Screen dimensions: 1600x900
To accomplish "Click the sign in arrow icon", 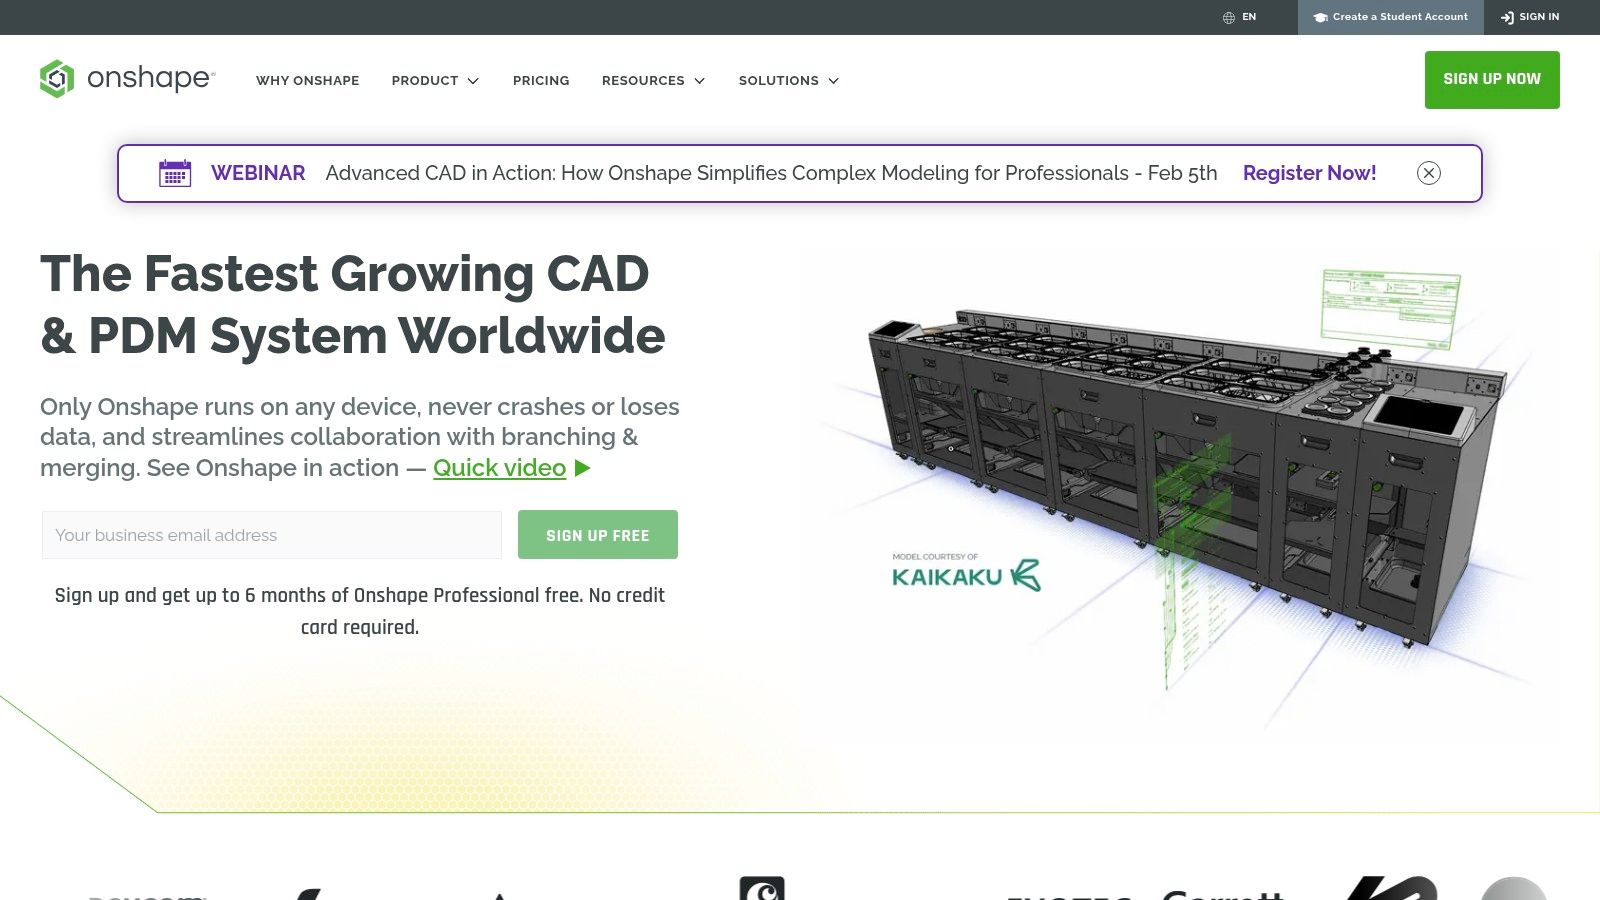I will [x=1507, y=17].
